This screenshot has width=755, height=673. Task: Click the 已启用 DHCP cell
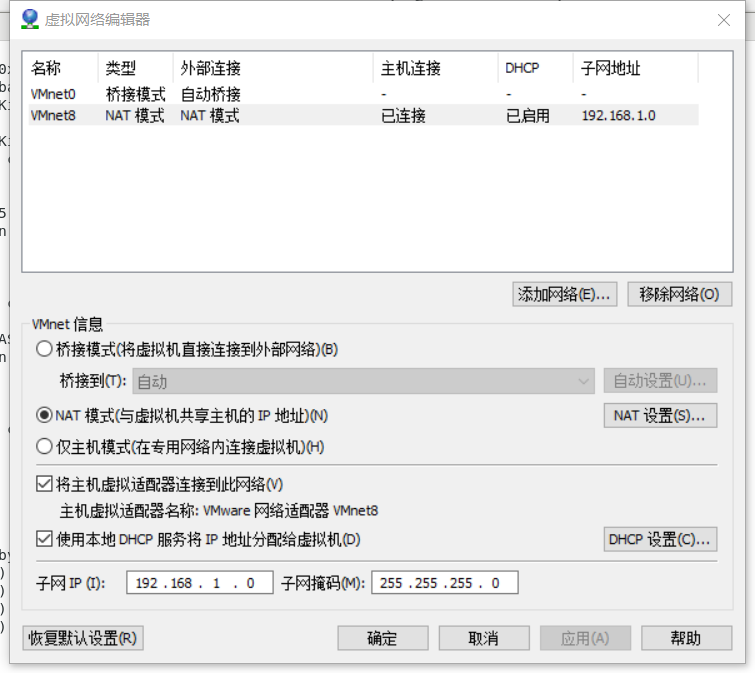coord(528,116)
